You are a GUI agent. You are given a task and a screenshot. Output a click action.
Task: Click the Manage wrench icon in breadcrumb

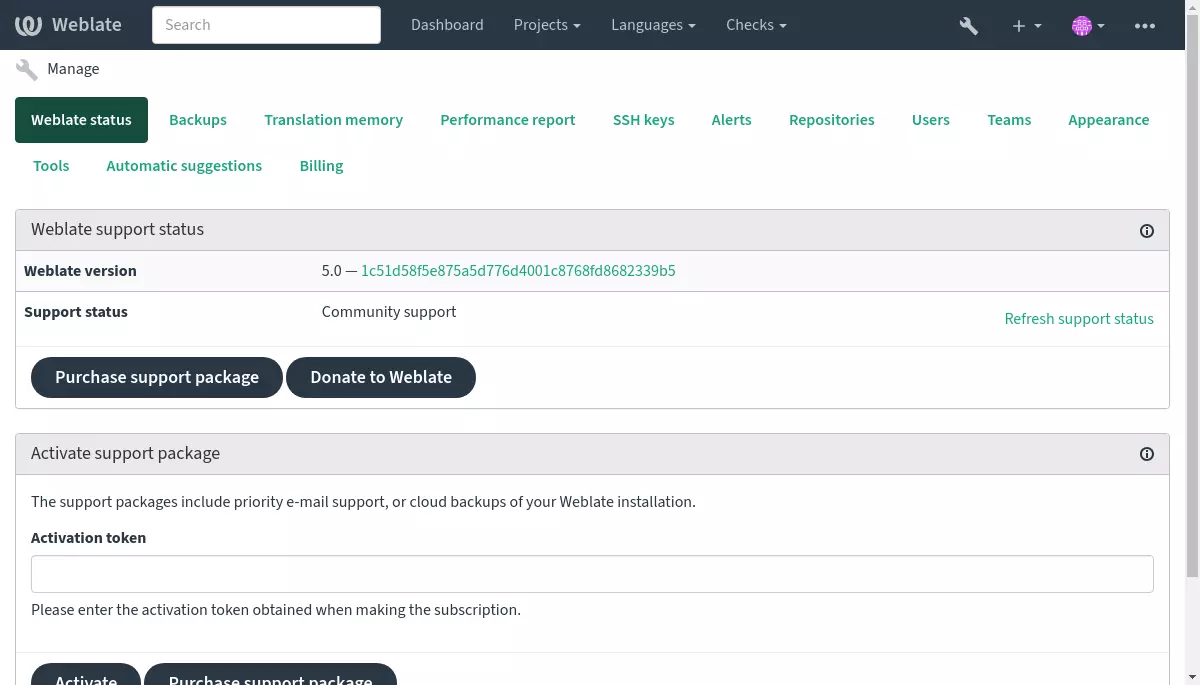tap(27, 69)
